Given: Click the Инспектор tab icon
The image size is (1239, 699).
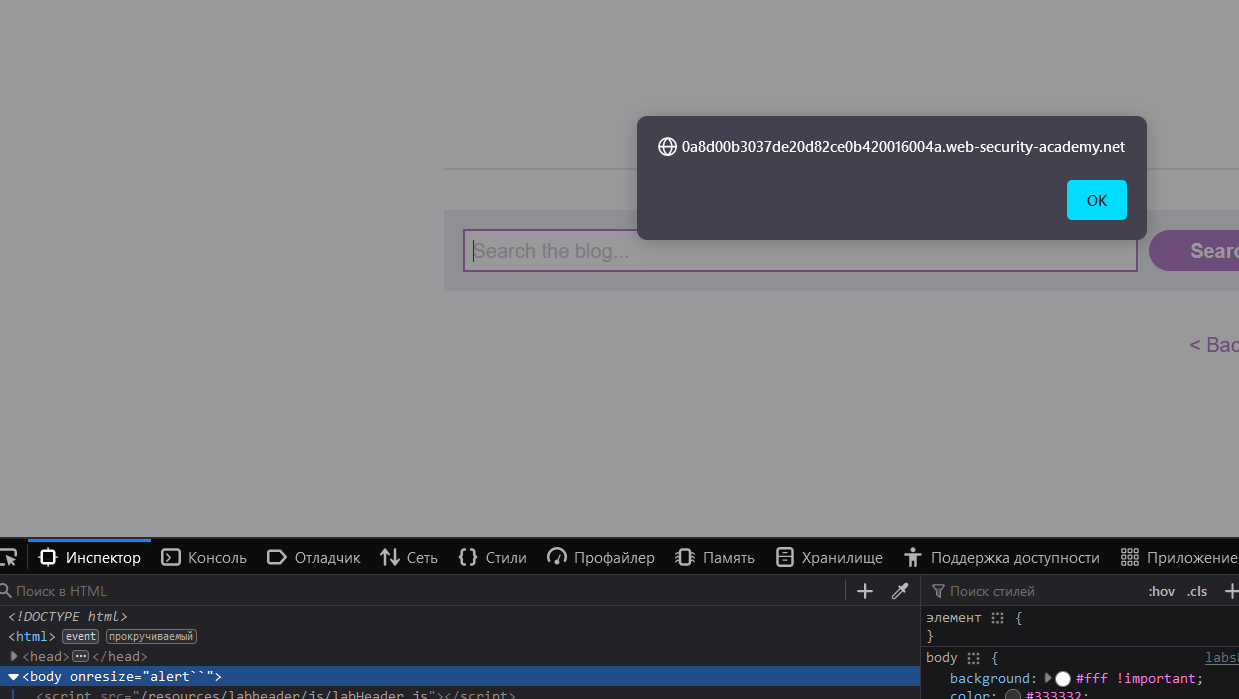Looking at the screenshot, I should pos(48,557).
